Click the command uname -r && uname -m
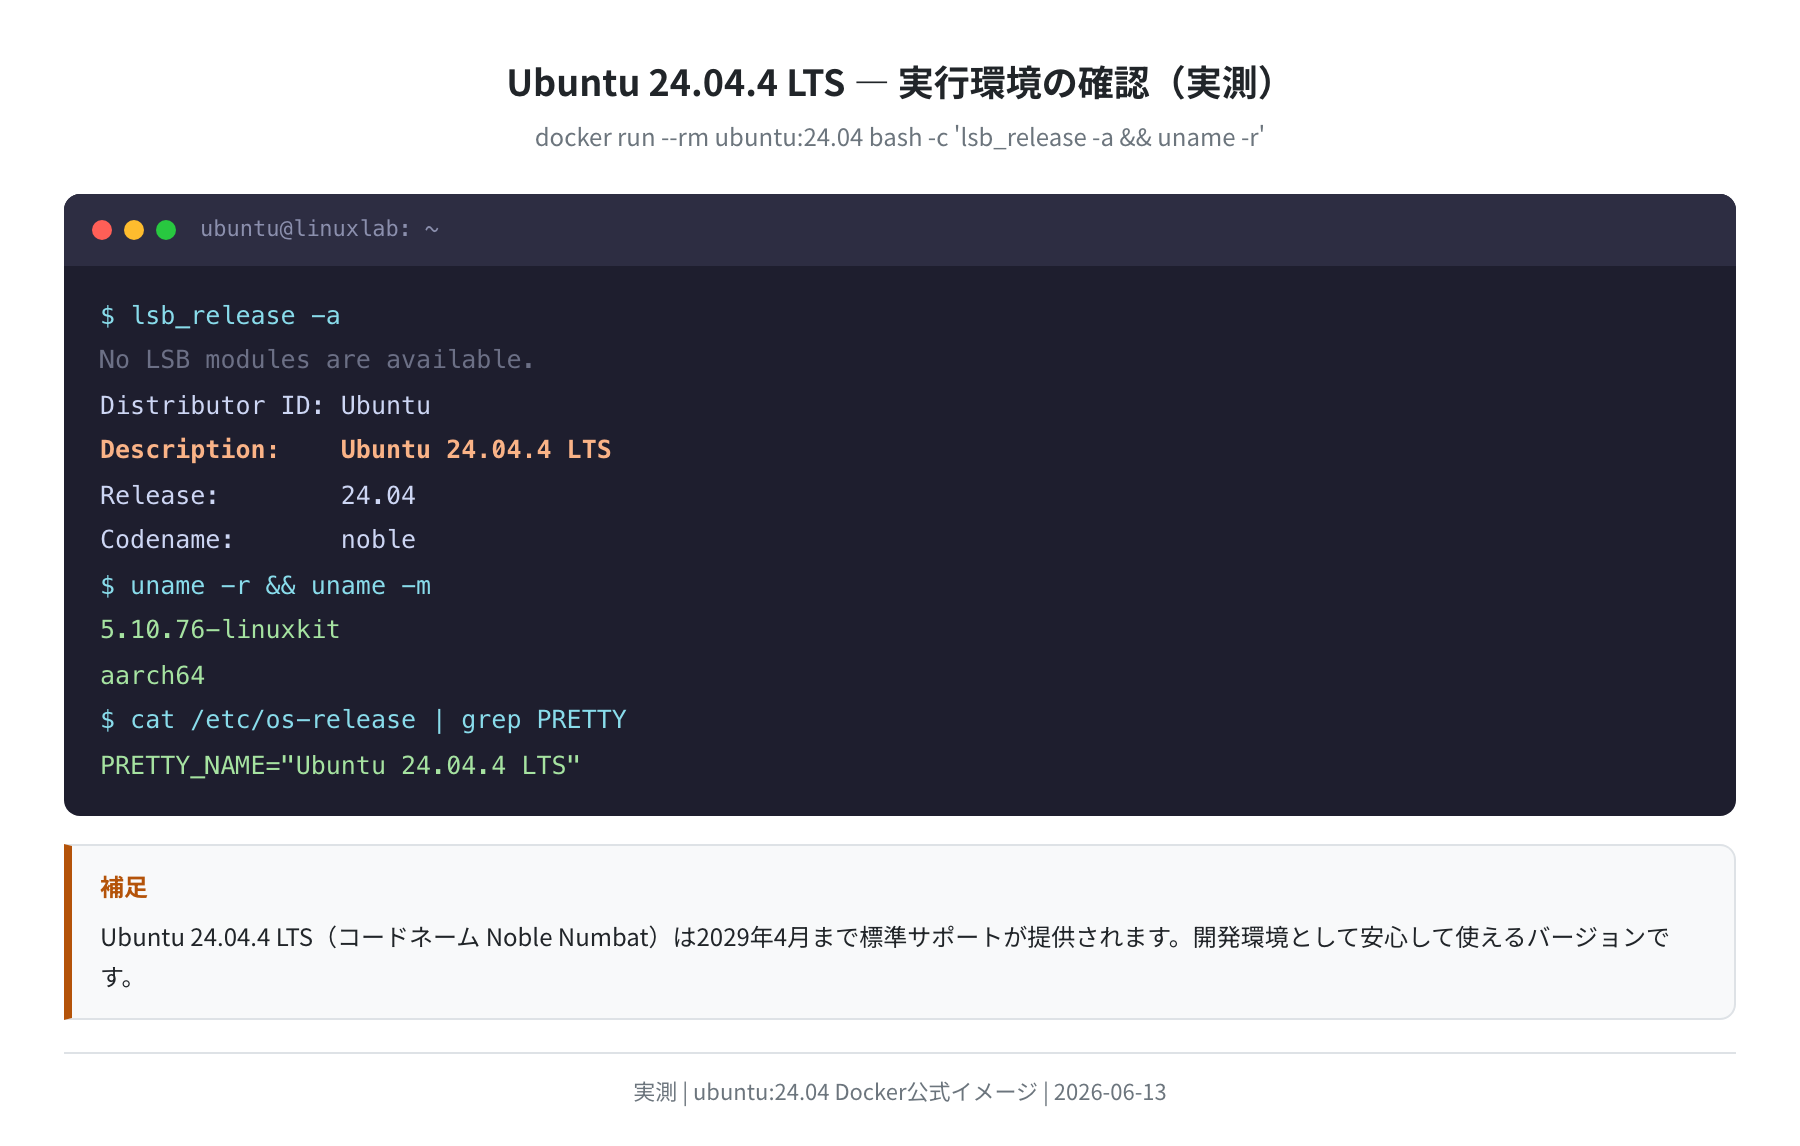 click(265, 586)
